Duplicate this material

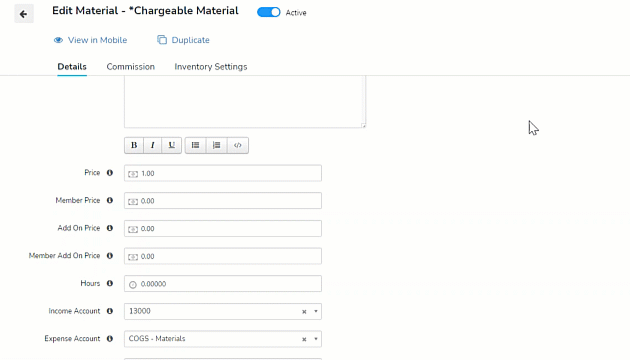183,40
